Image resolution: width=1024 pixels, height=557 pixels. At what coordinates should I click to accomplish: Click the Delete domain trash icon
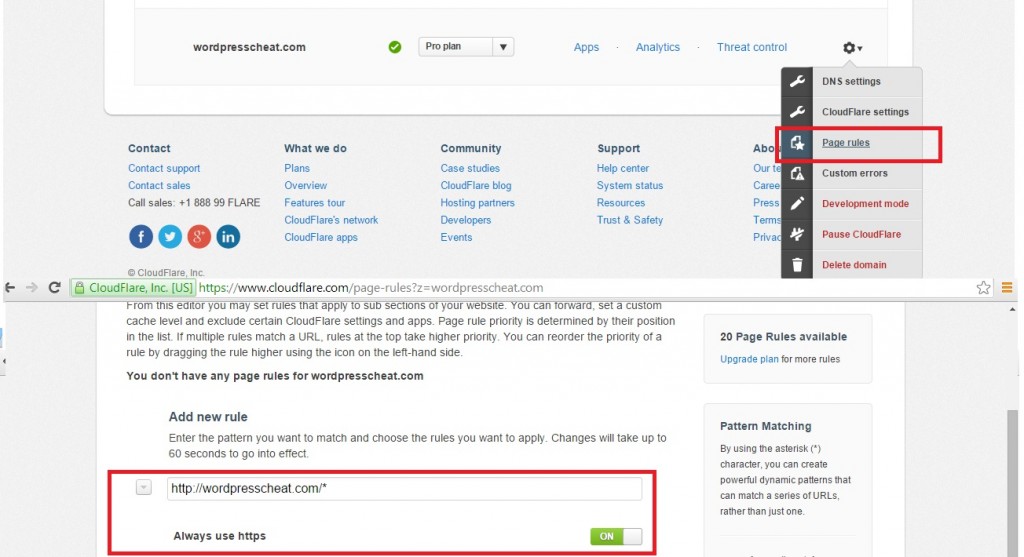797,264
